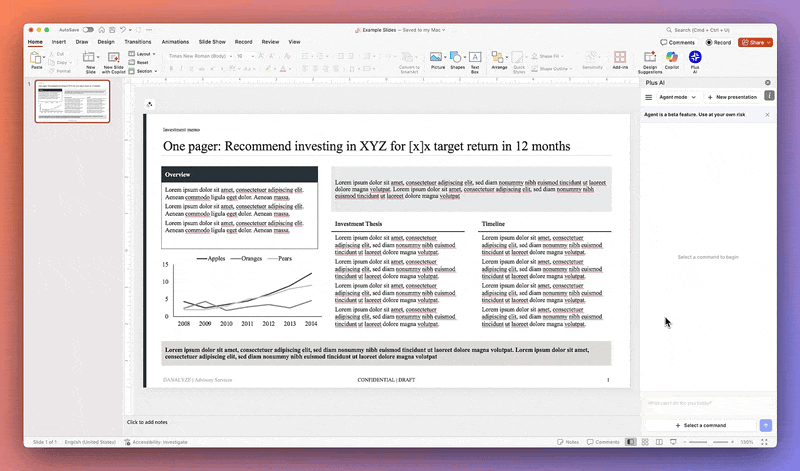Click the Shapes icon

tap(457, 60)
